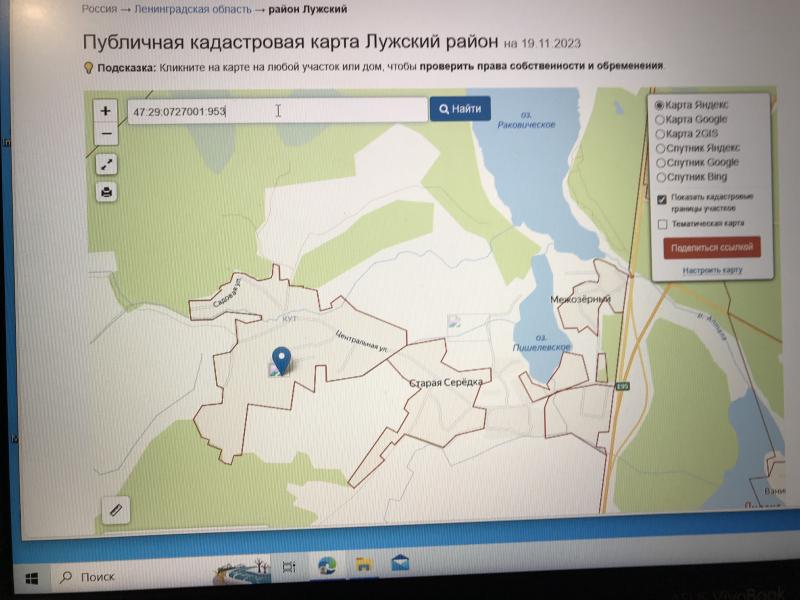Open Настроить карту link

(713, 270)
